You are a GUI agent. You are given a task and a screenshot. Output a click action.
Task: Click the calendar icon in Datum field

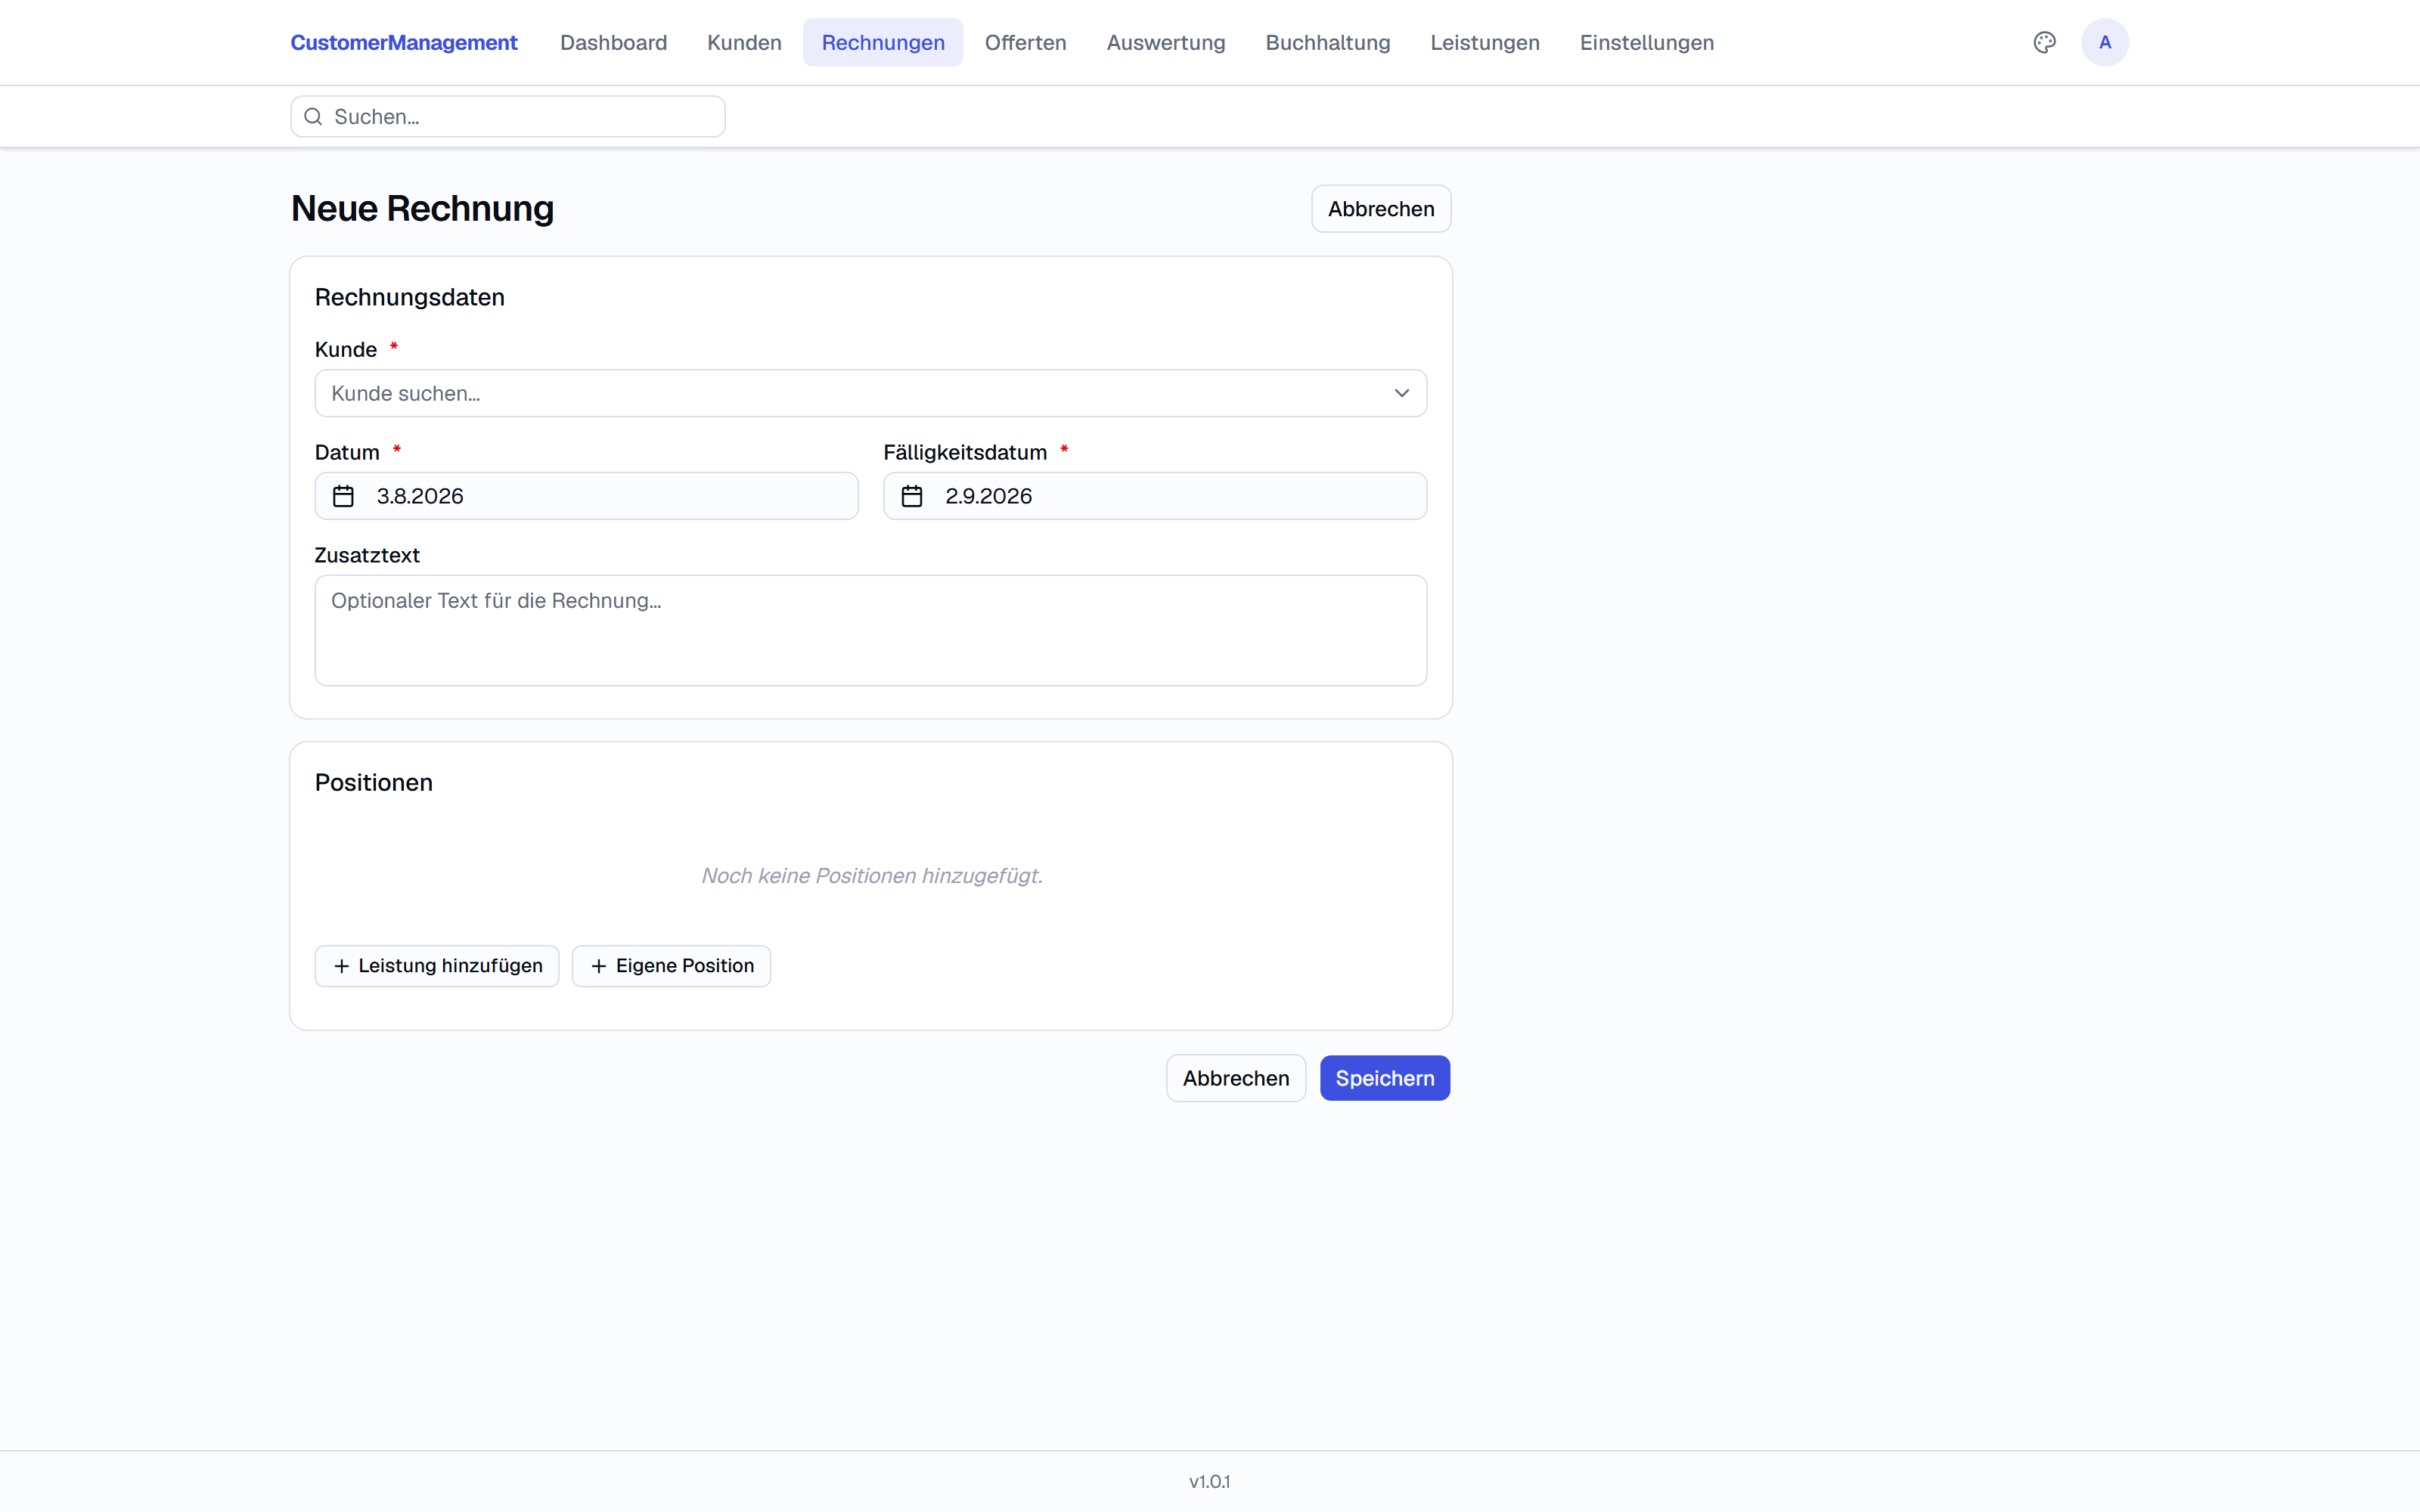coord(343,496)
